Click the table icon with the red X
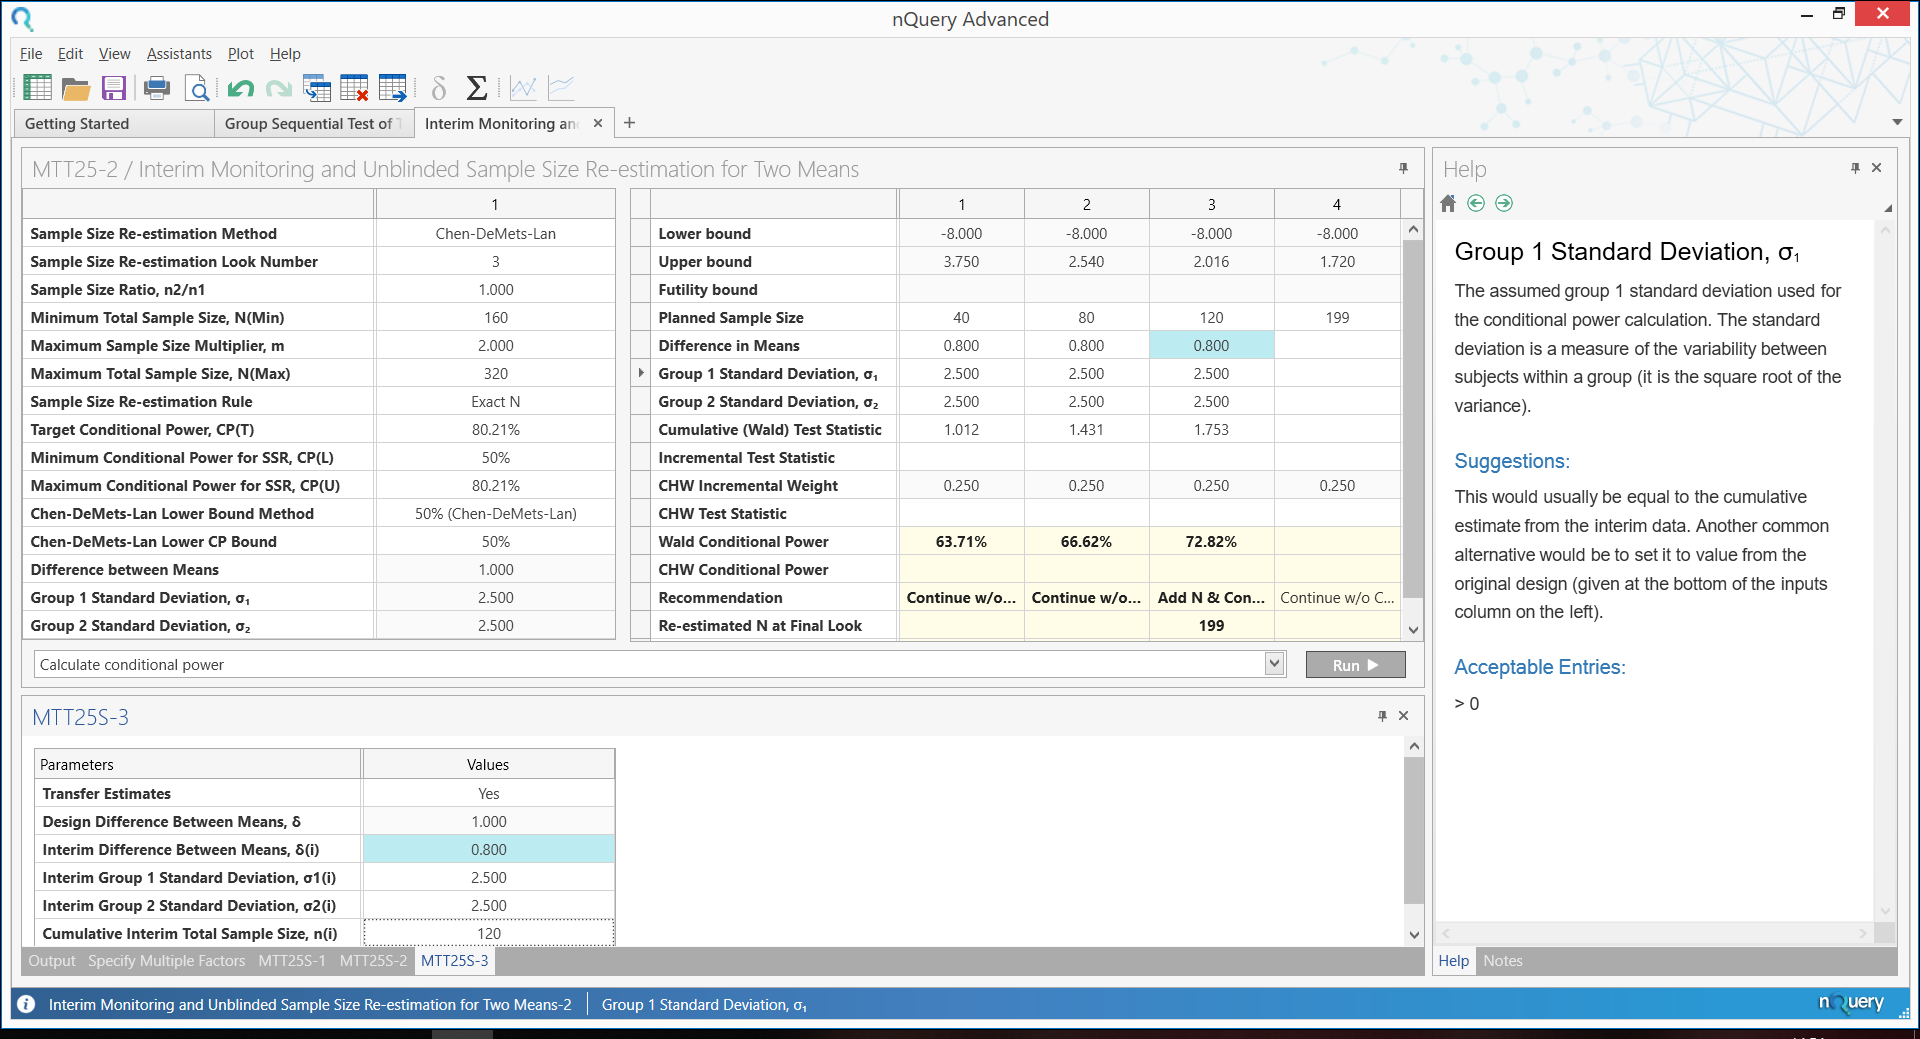 354,89
